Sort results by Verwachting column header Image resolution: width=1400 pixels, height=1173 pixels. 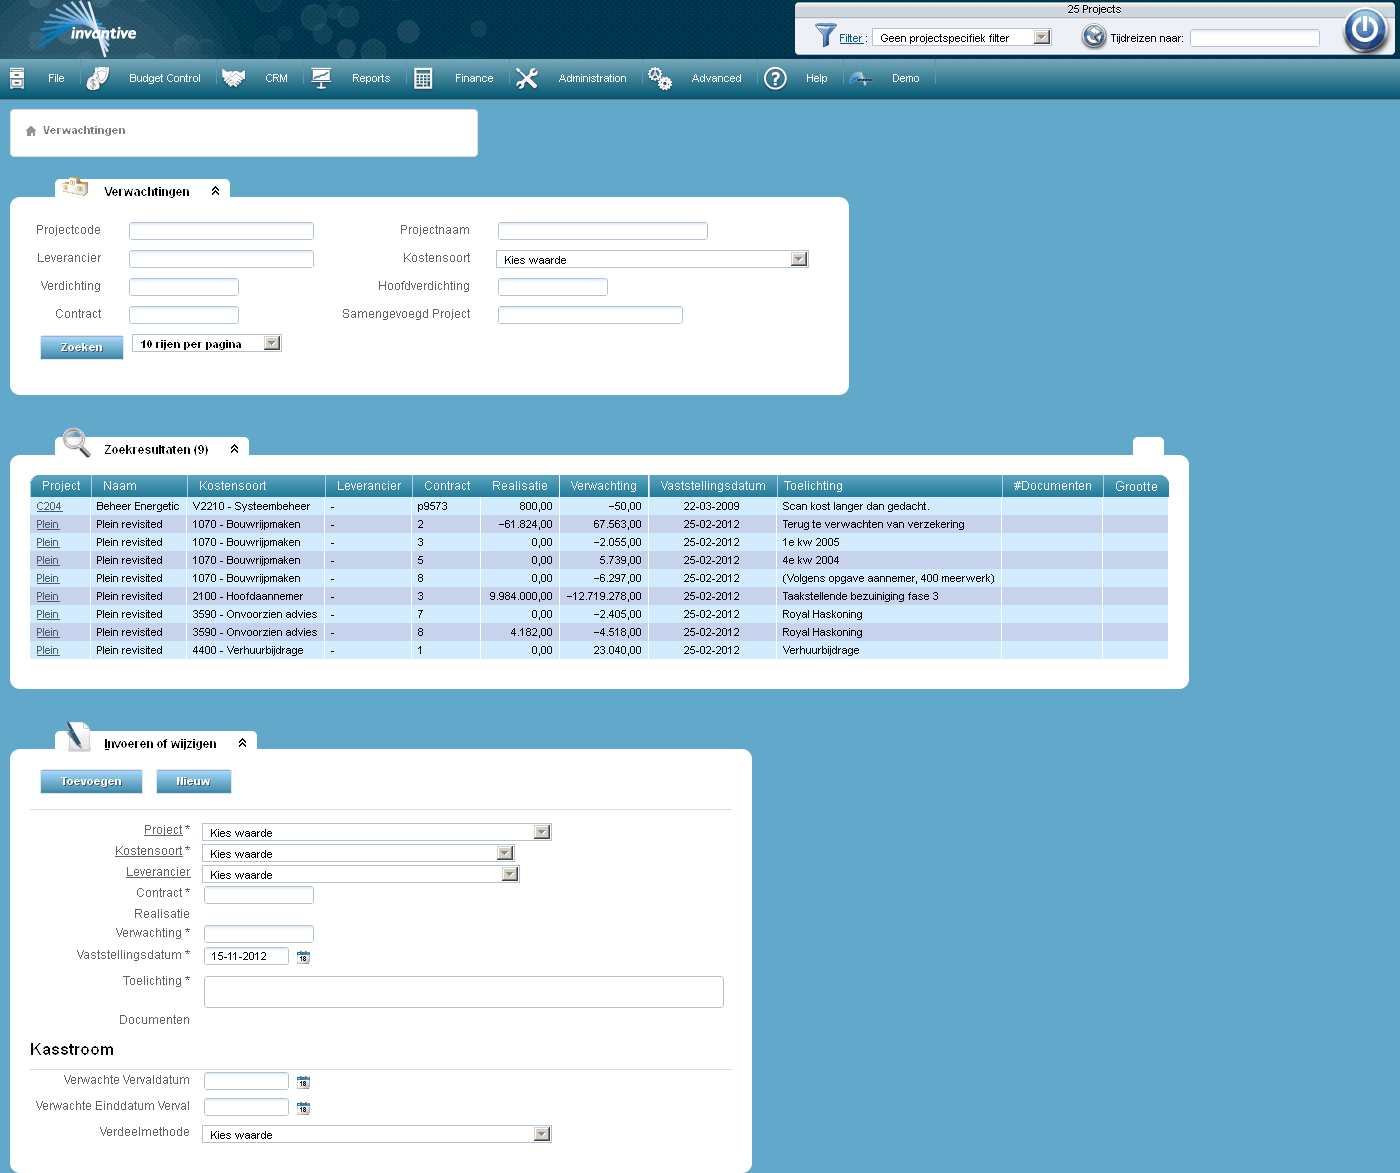(x=604, y=486)
